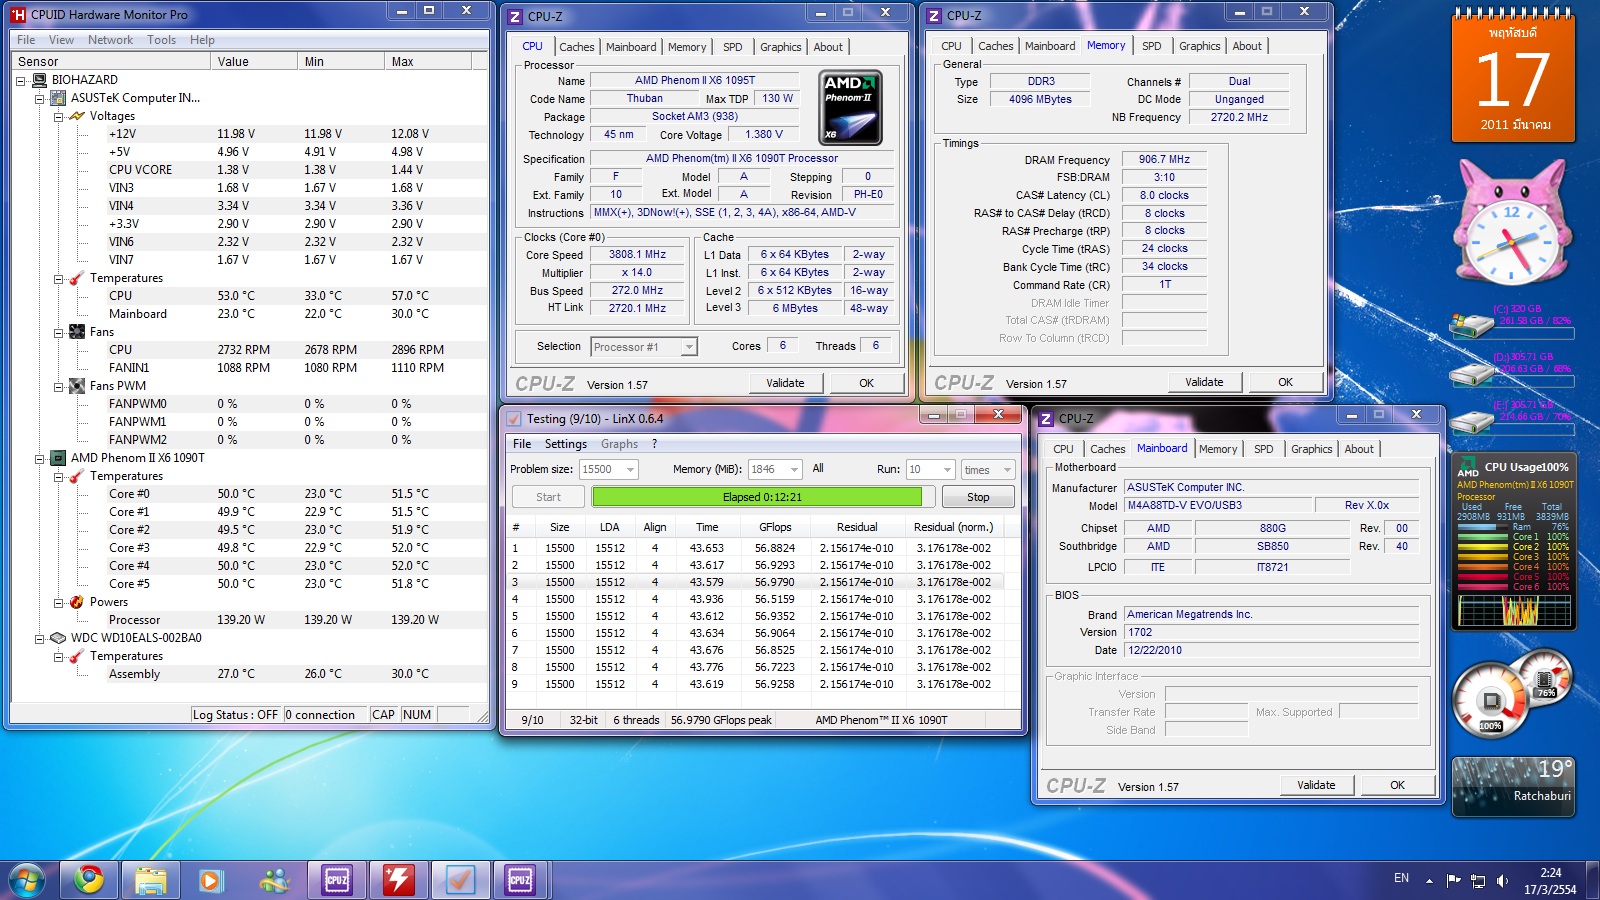Image resolution: width=1600 pixels, height=900 pixels.
Task: Open the Network menu in HWMonitor
Action: [110, 40]
